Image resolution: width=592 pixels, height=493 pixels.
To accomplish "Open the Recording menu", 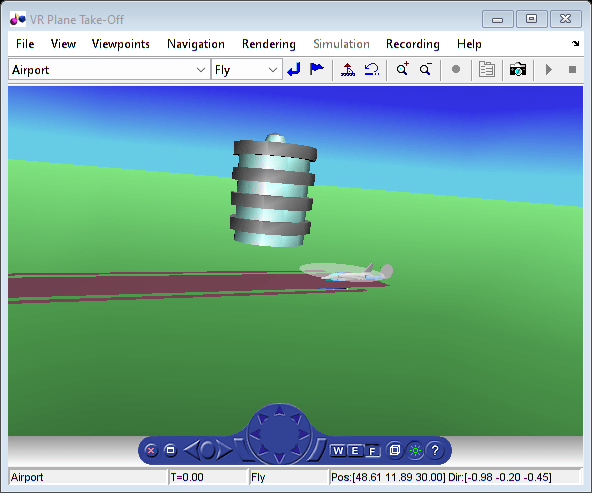I will pos(413,44).
